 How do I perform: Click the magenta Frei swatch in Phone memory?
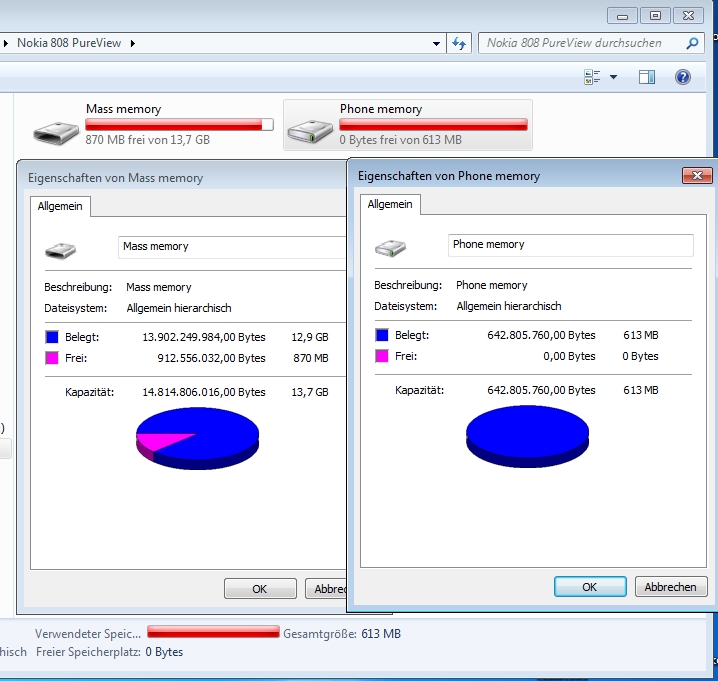pyautogui.click(x=382, y=356)
